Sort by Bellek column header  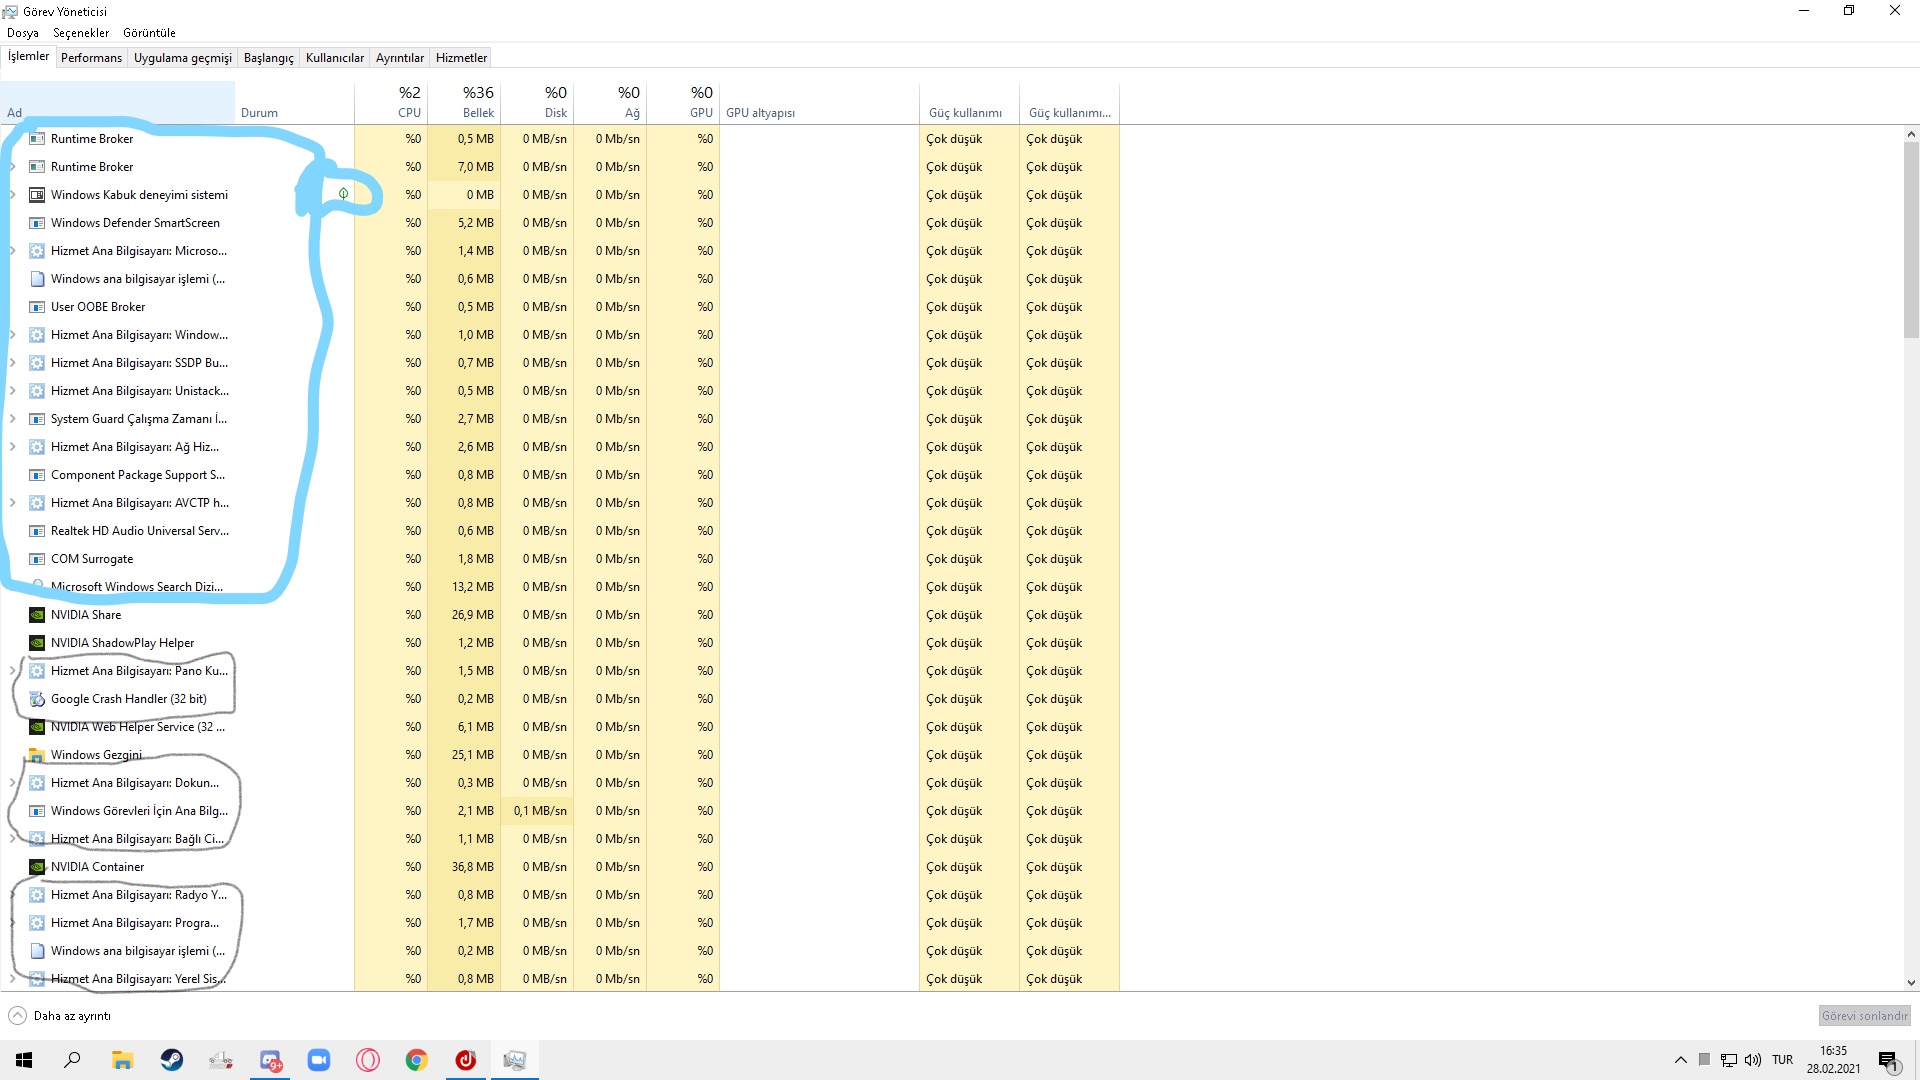(464, 102)
